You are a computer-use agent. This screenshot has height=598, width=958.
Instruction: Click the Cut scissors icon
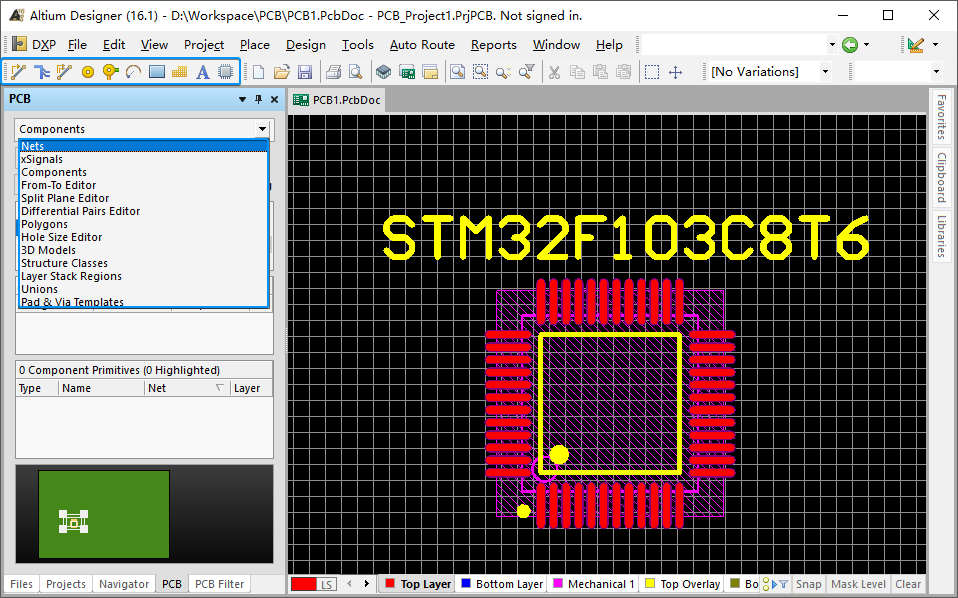(554, 72)
